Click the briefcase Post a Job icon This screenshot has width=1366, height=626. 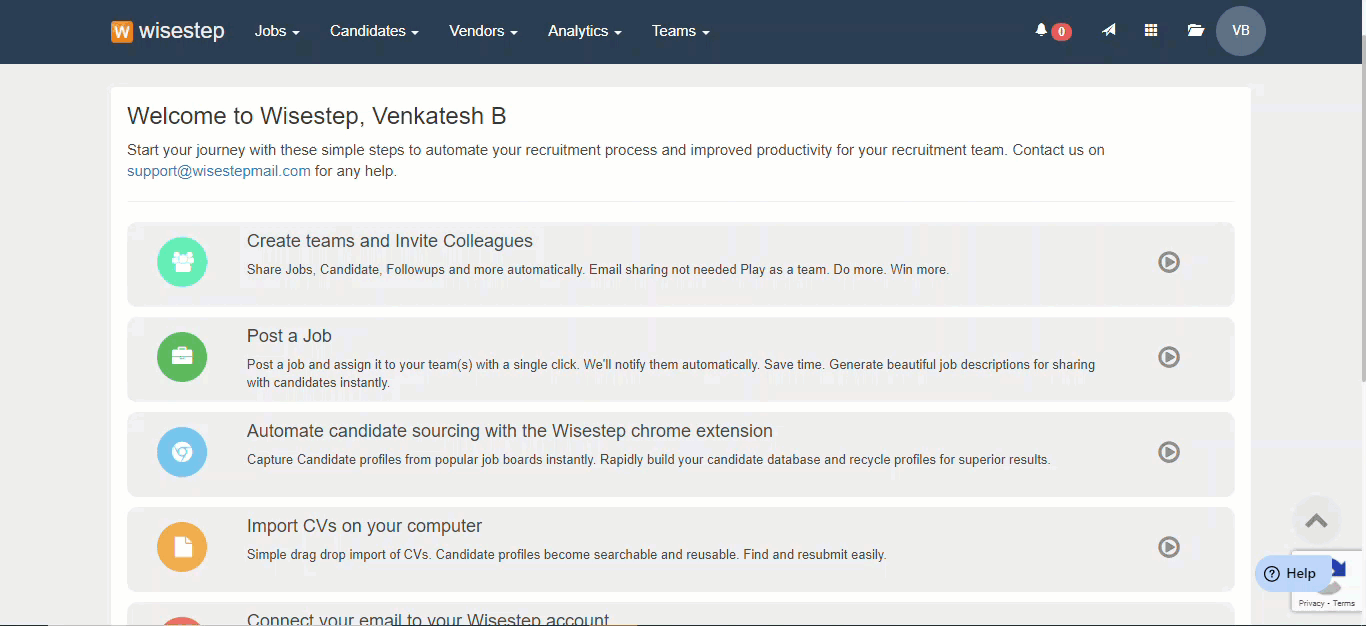coord(182,357)
